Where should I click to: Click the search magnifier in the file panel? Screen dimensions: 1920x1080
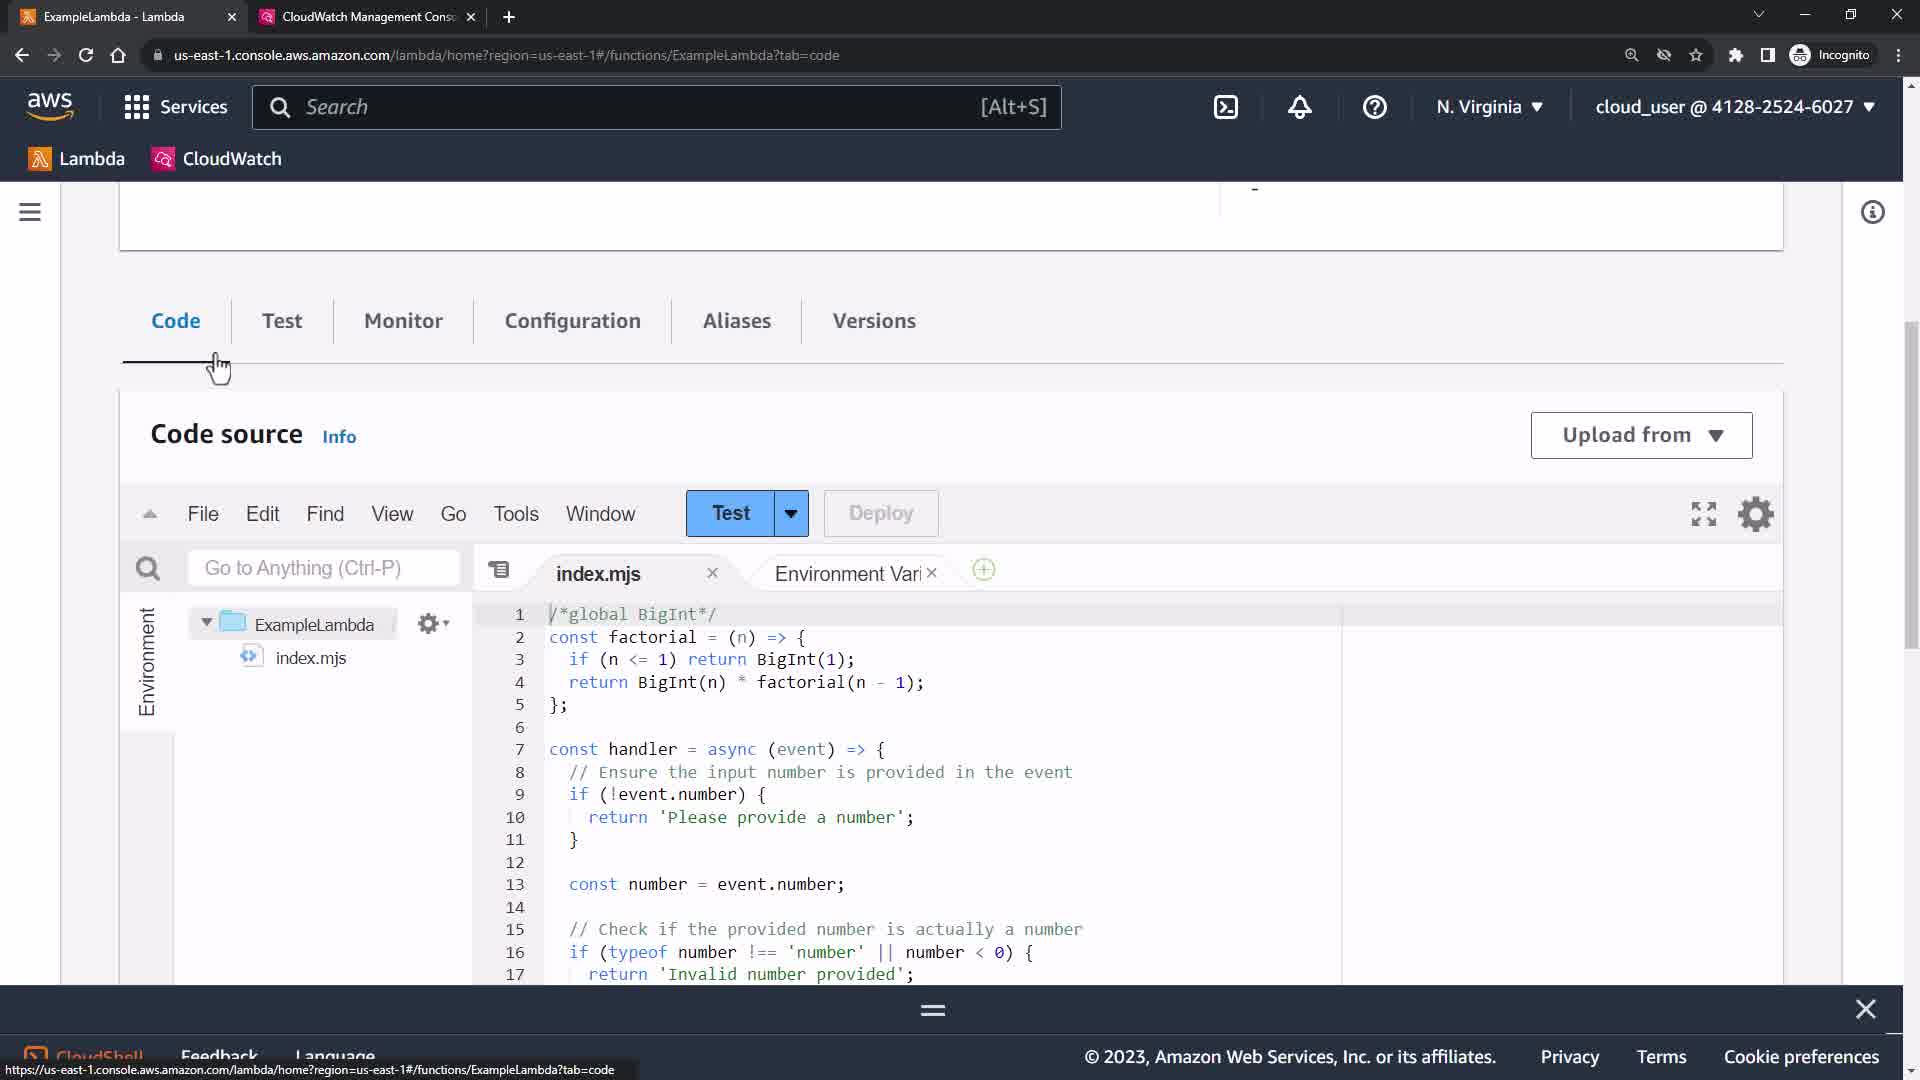click(148, 569)
